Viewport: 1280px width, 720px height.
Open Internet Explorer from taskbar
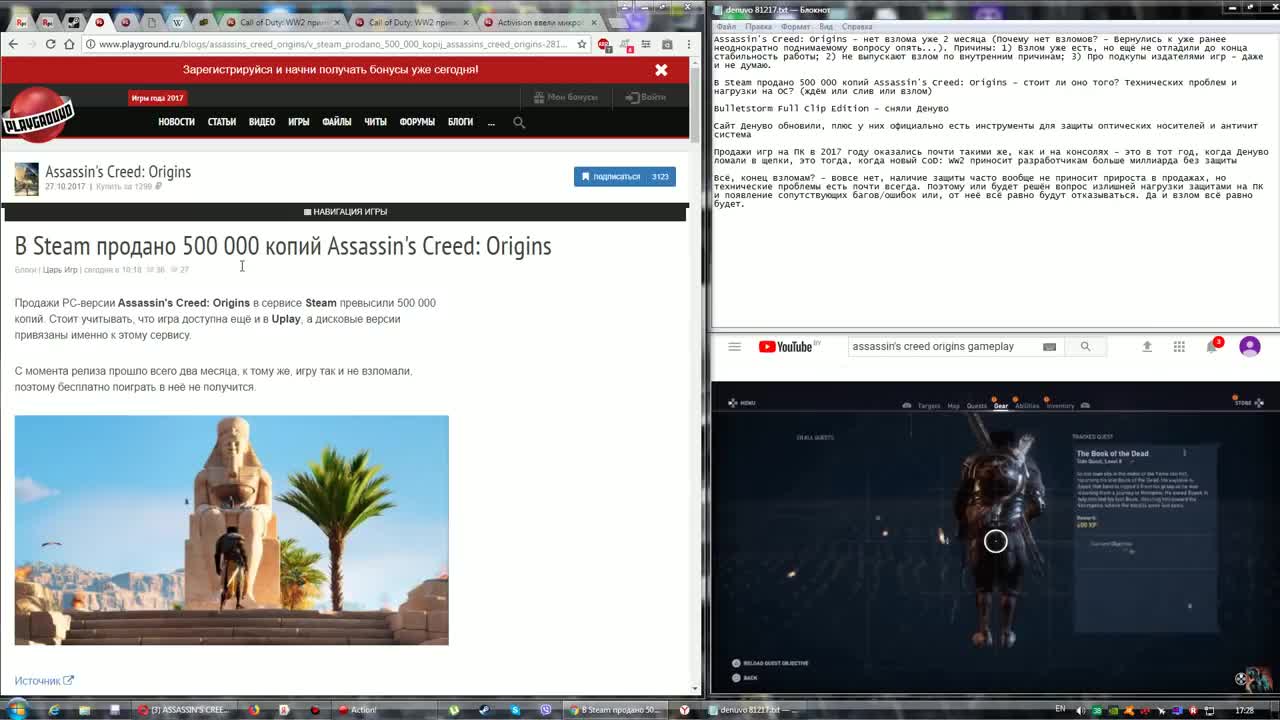(x=54, y=710)
